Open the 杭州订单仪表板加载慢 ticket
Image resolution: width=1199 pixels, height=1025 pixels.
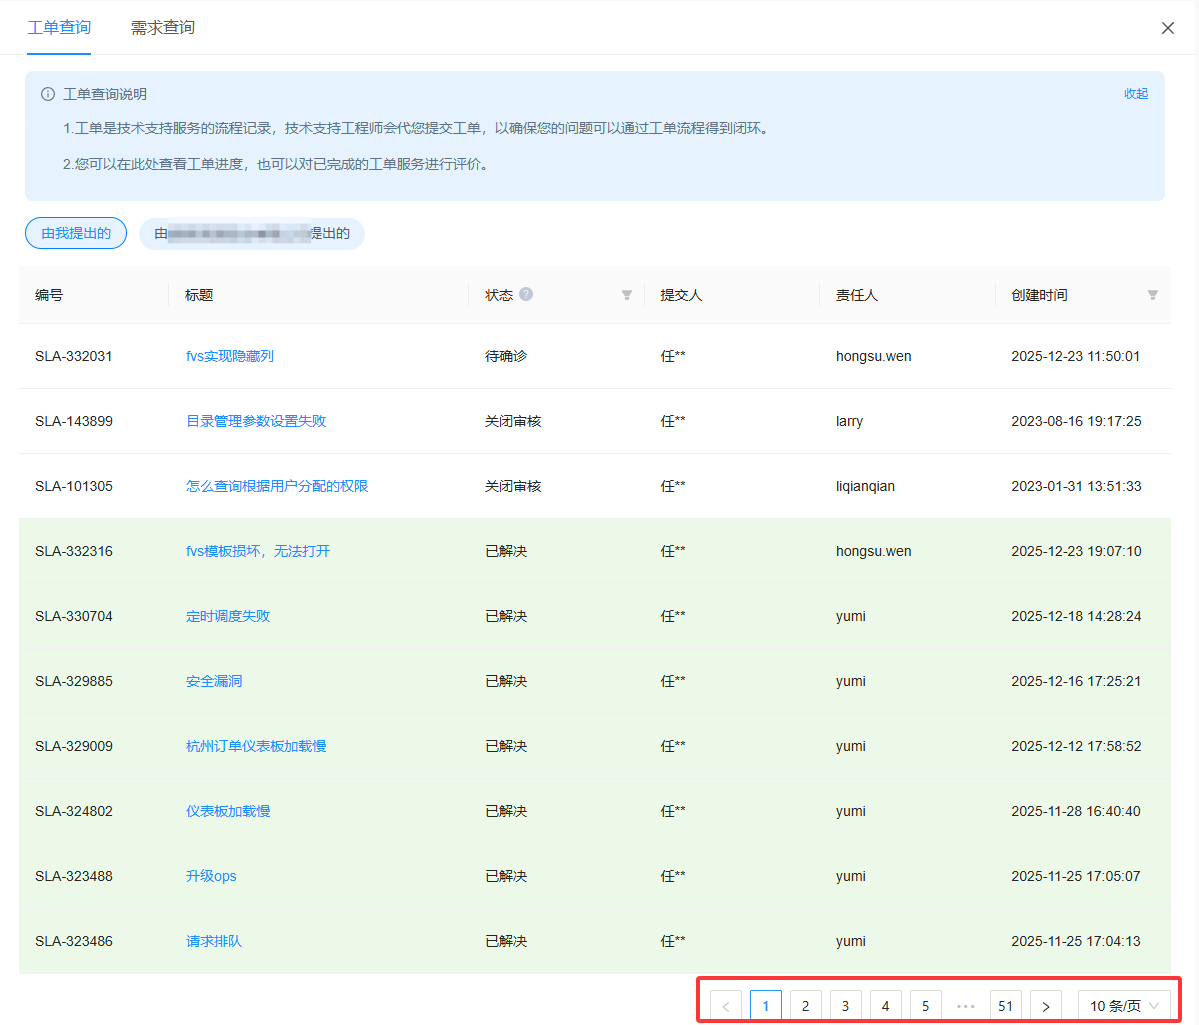click(x=256, y=746)
